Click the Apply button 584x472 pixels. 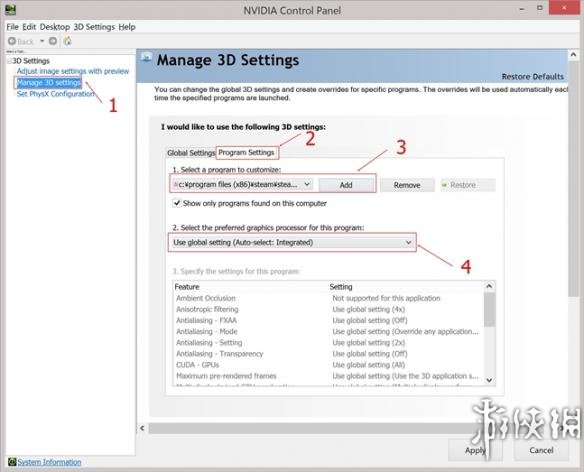tap(475, 450)
